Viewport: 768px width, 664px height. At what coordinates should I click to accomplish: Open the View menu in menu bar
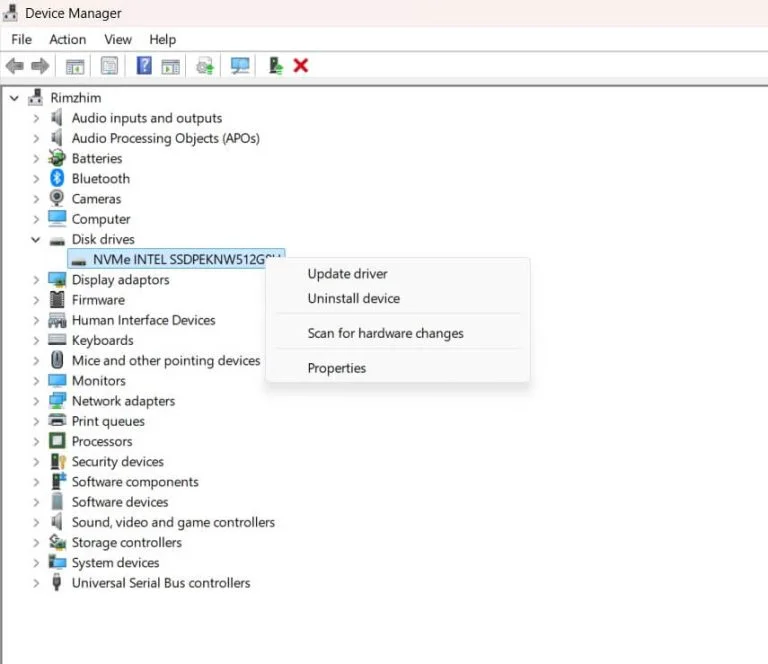point(118,39)
